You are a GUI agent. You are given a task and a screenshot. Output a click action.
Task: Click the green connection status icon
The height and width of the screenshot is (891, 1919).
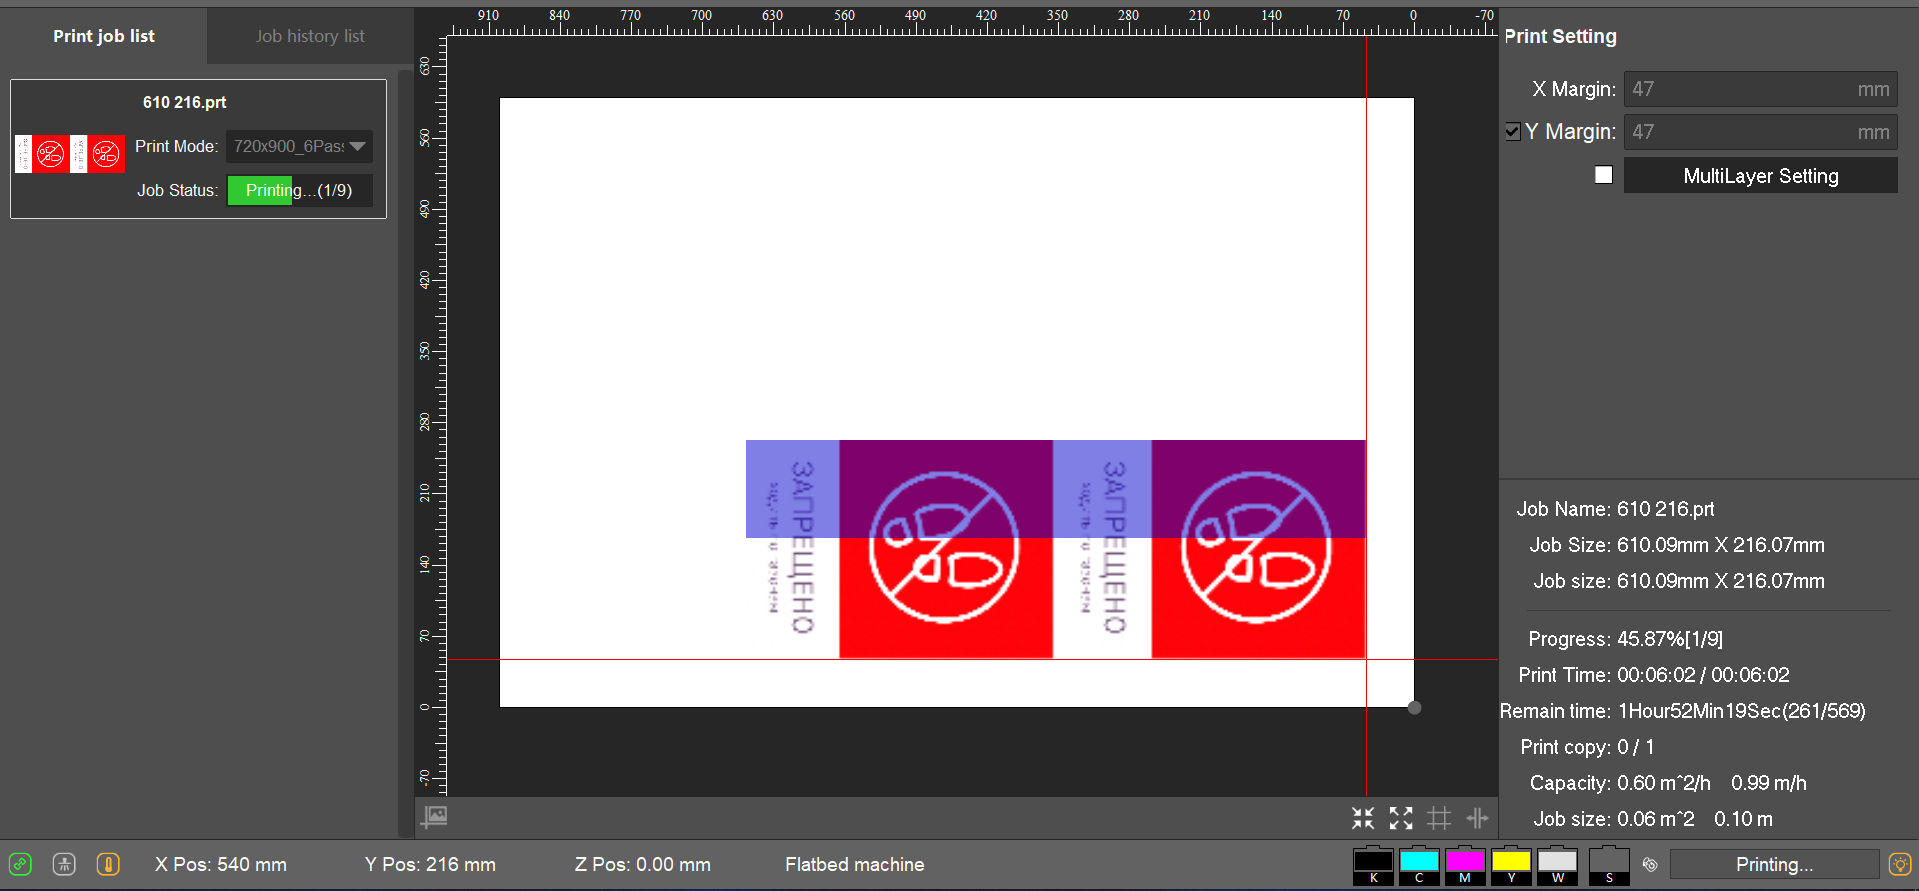point(20,864)
